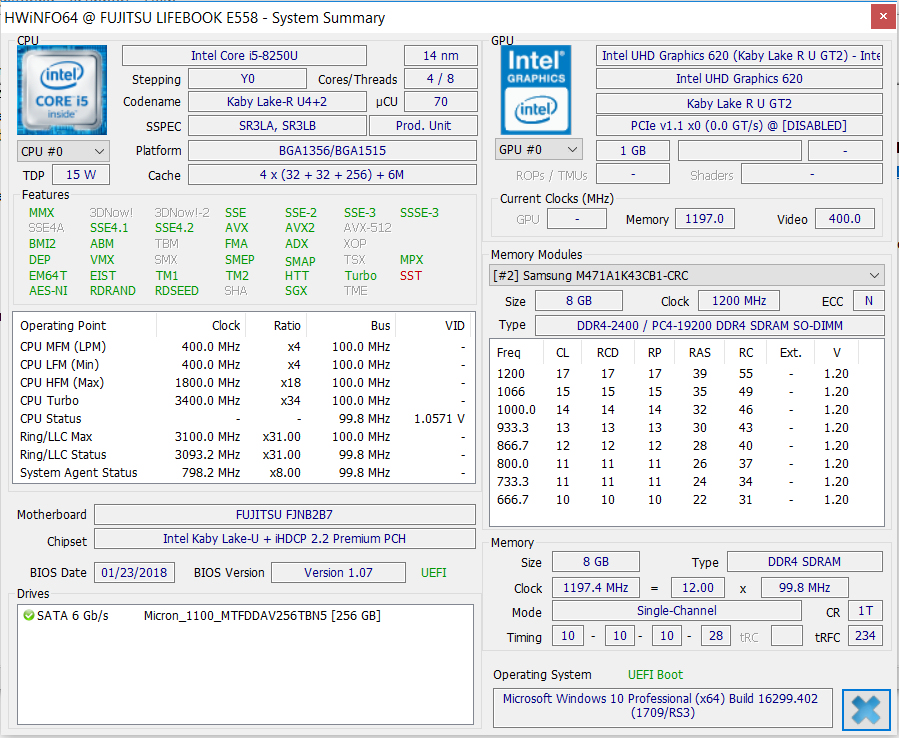This screenshot has height=738, width=899.
Task: Click the Intel Core i5-8250U name field
Action: click(x=244, y=56)
